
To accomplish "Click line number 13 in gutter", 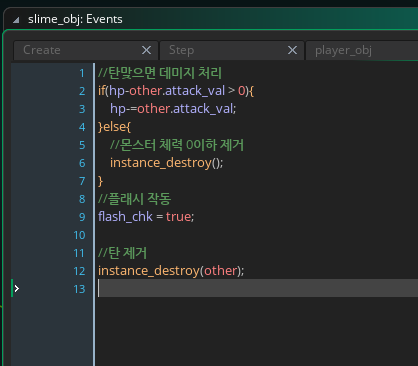I will 80,289.
